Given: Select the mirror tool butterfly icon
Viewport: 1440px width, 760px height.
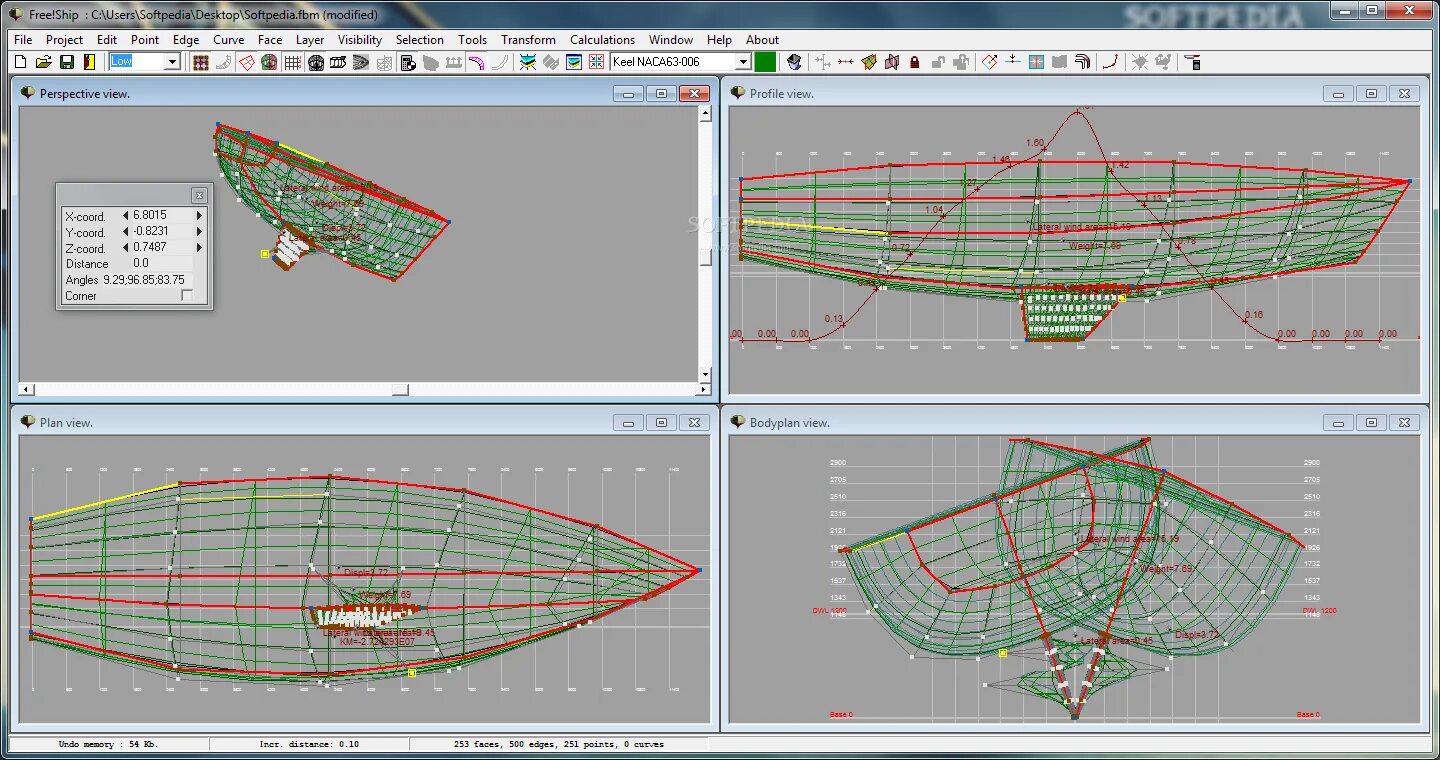Looking at the screenshot, I should [x=894, y=61].
